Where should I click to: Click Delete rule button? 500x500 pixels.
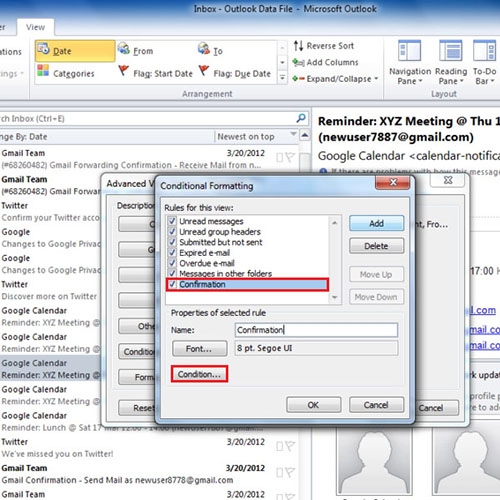(376, 246)
